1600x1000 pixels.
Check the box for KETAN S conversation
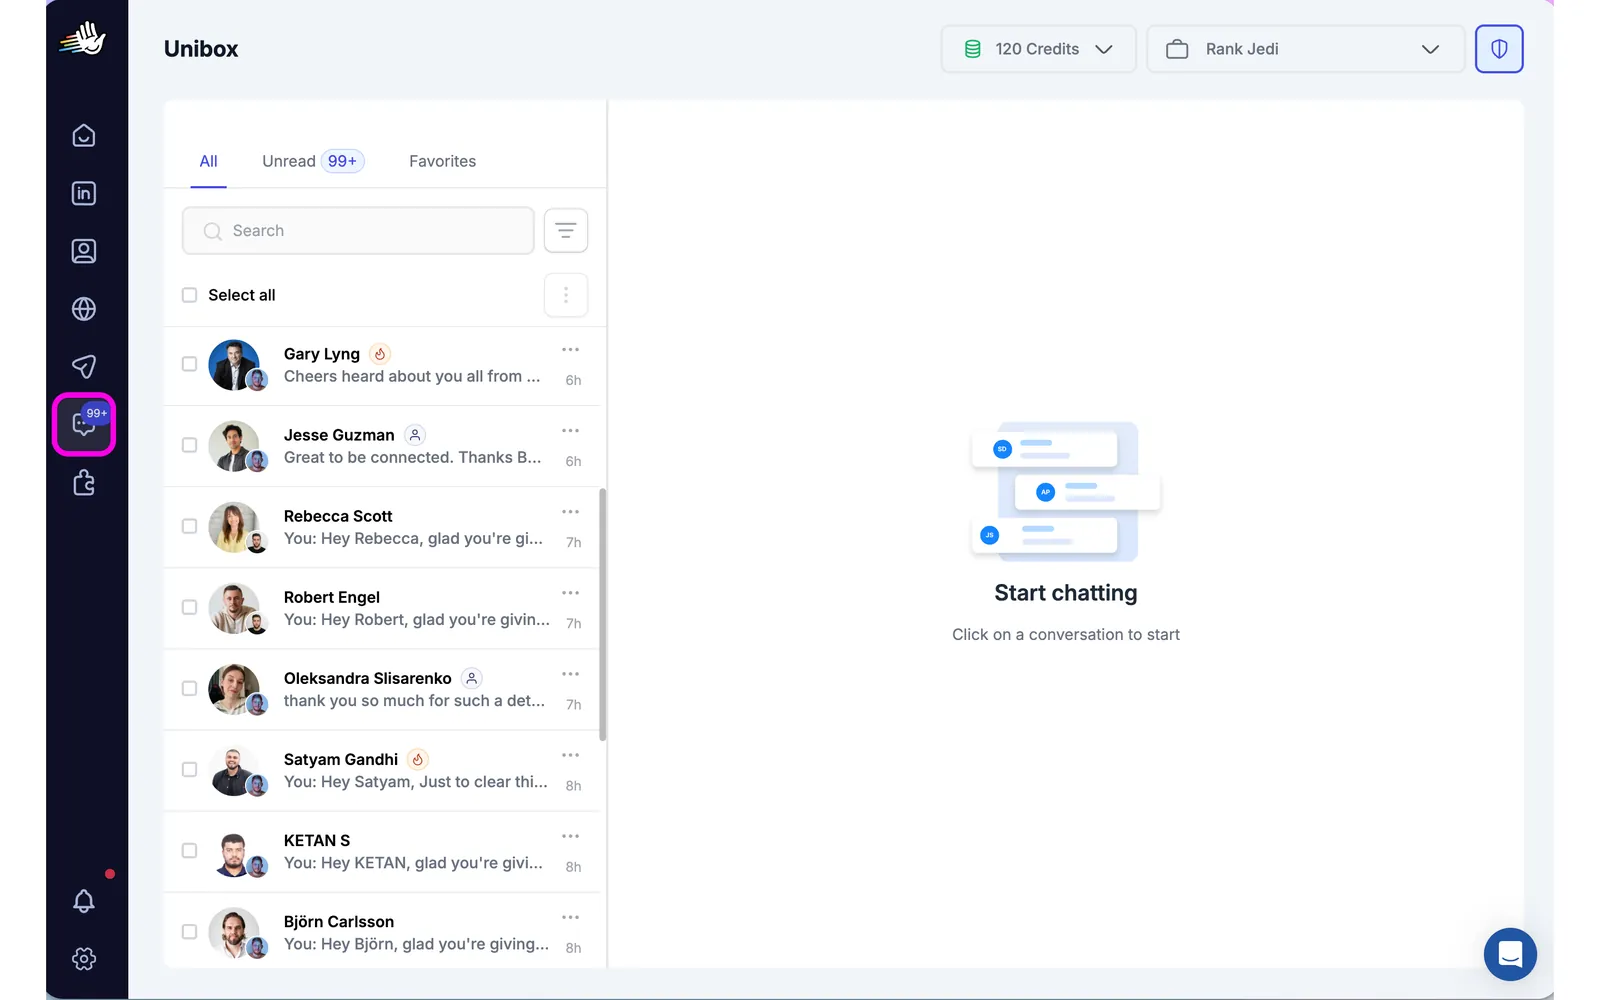click(x=189, y=850)
